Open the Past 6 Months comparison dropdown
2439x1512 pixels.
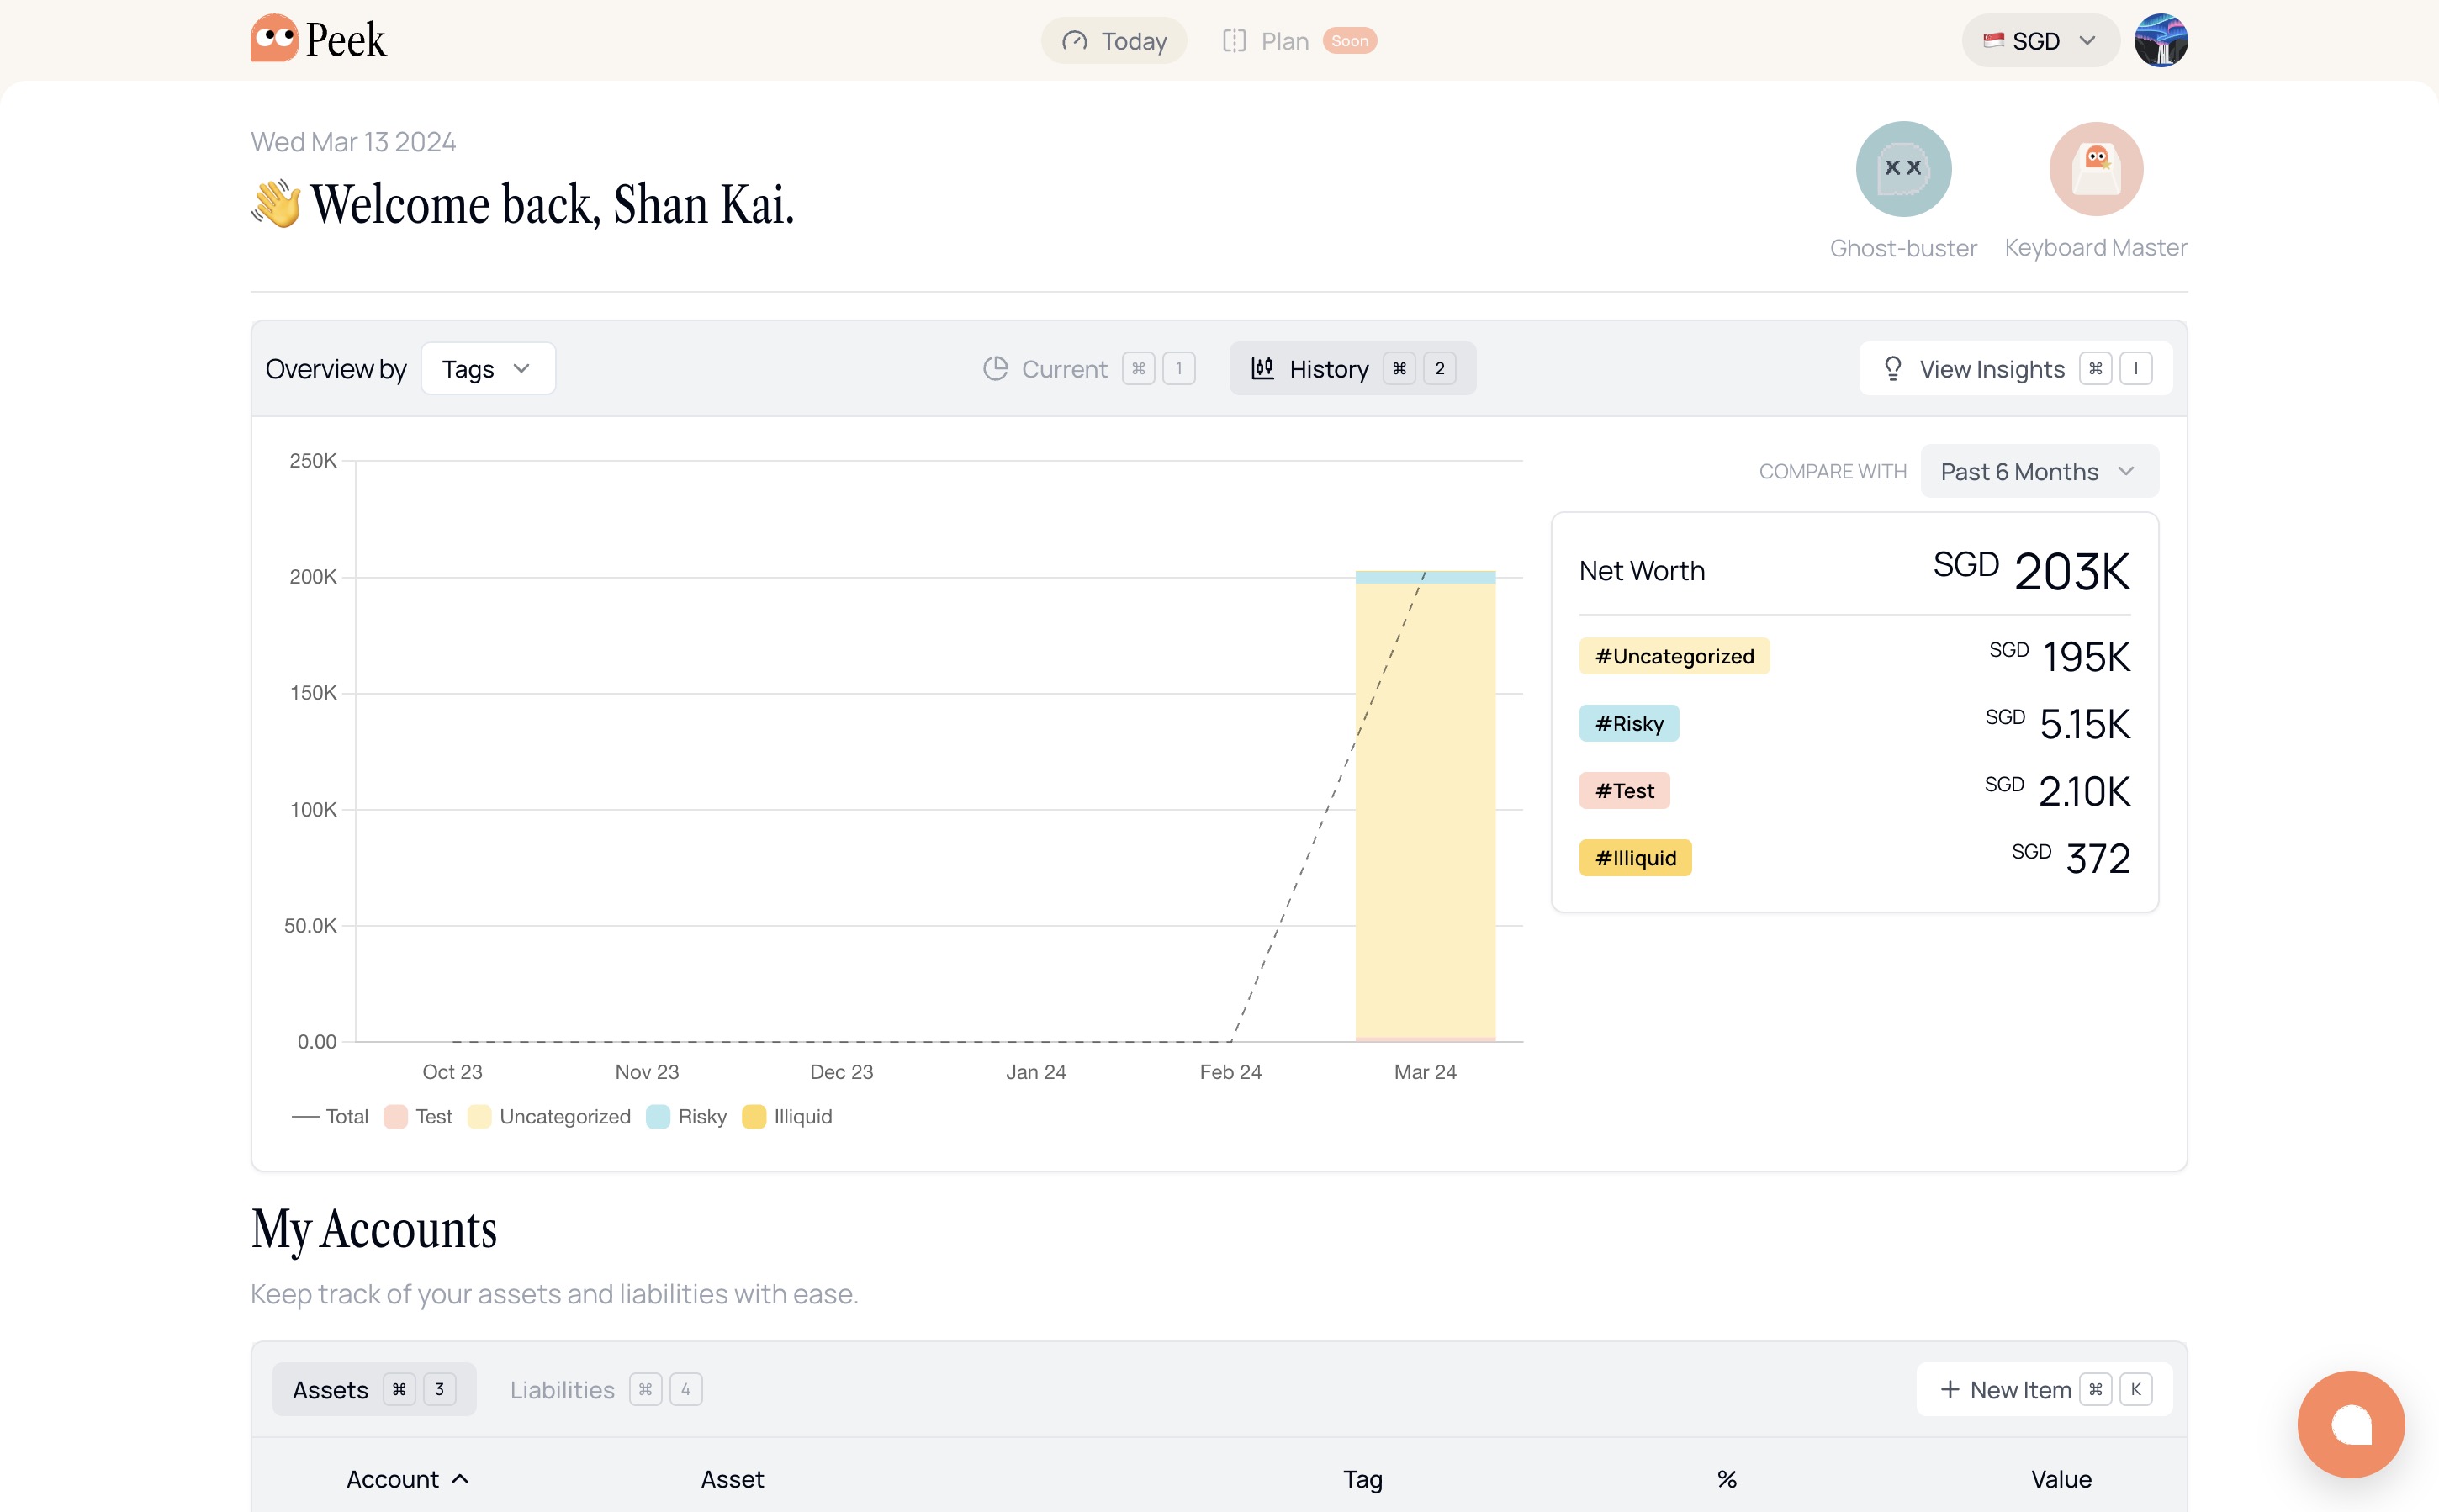click(2038, 472)
